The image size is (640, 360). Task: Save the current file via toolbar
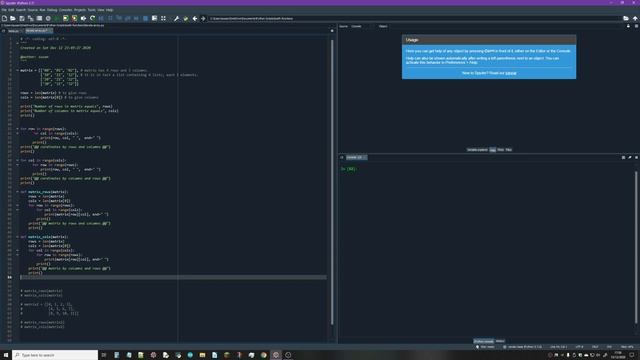tap(22, 18)
